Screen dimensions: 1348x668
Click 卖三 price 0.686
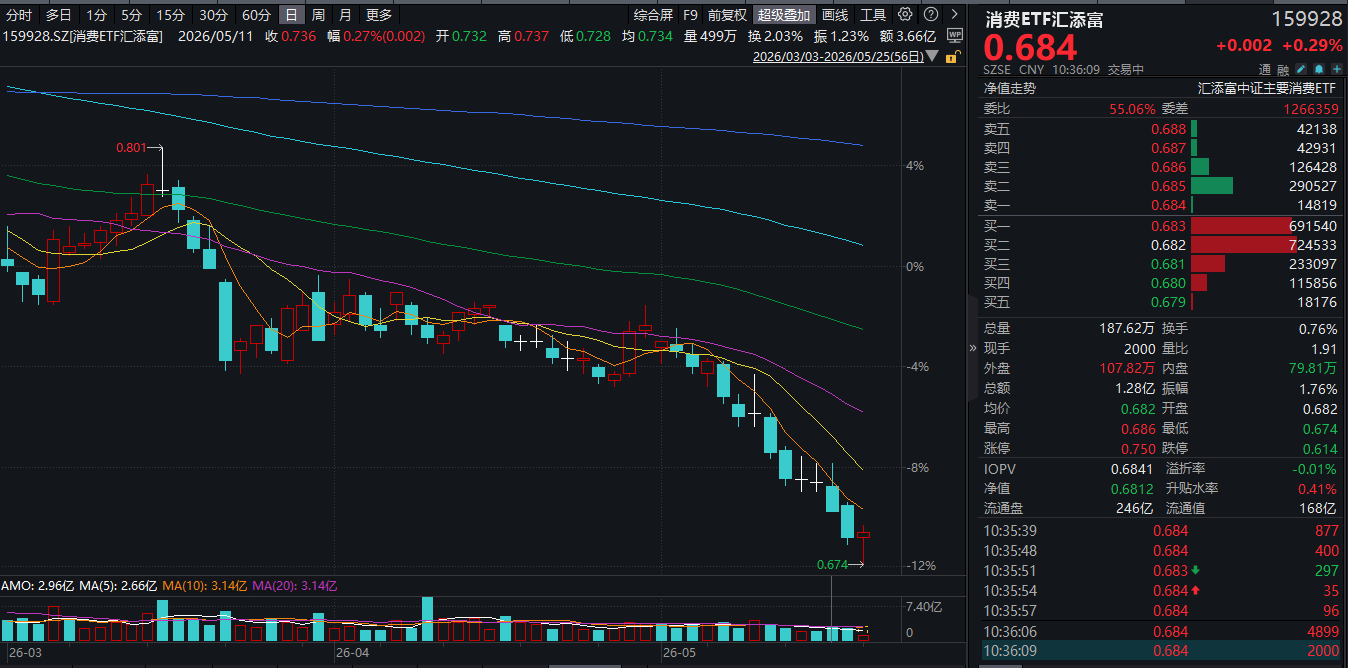coord(1168,167)
